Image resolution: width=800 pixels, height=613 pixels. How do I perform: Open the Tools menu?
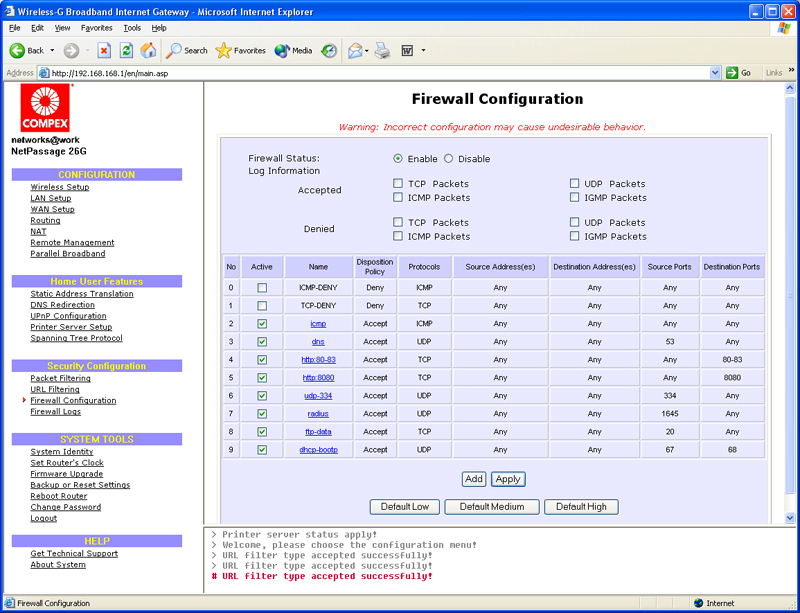(132, 28)
